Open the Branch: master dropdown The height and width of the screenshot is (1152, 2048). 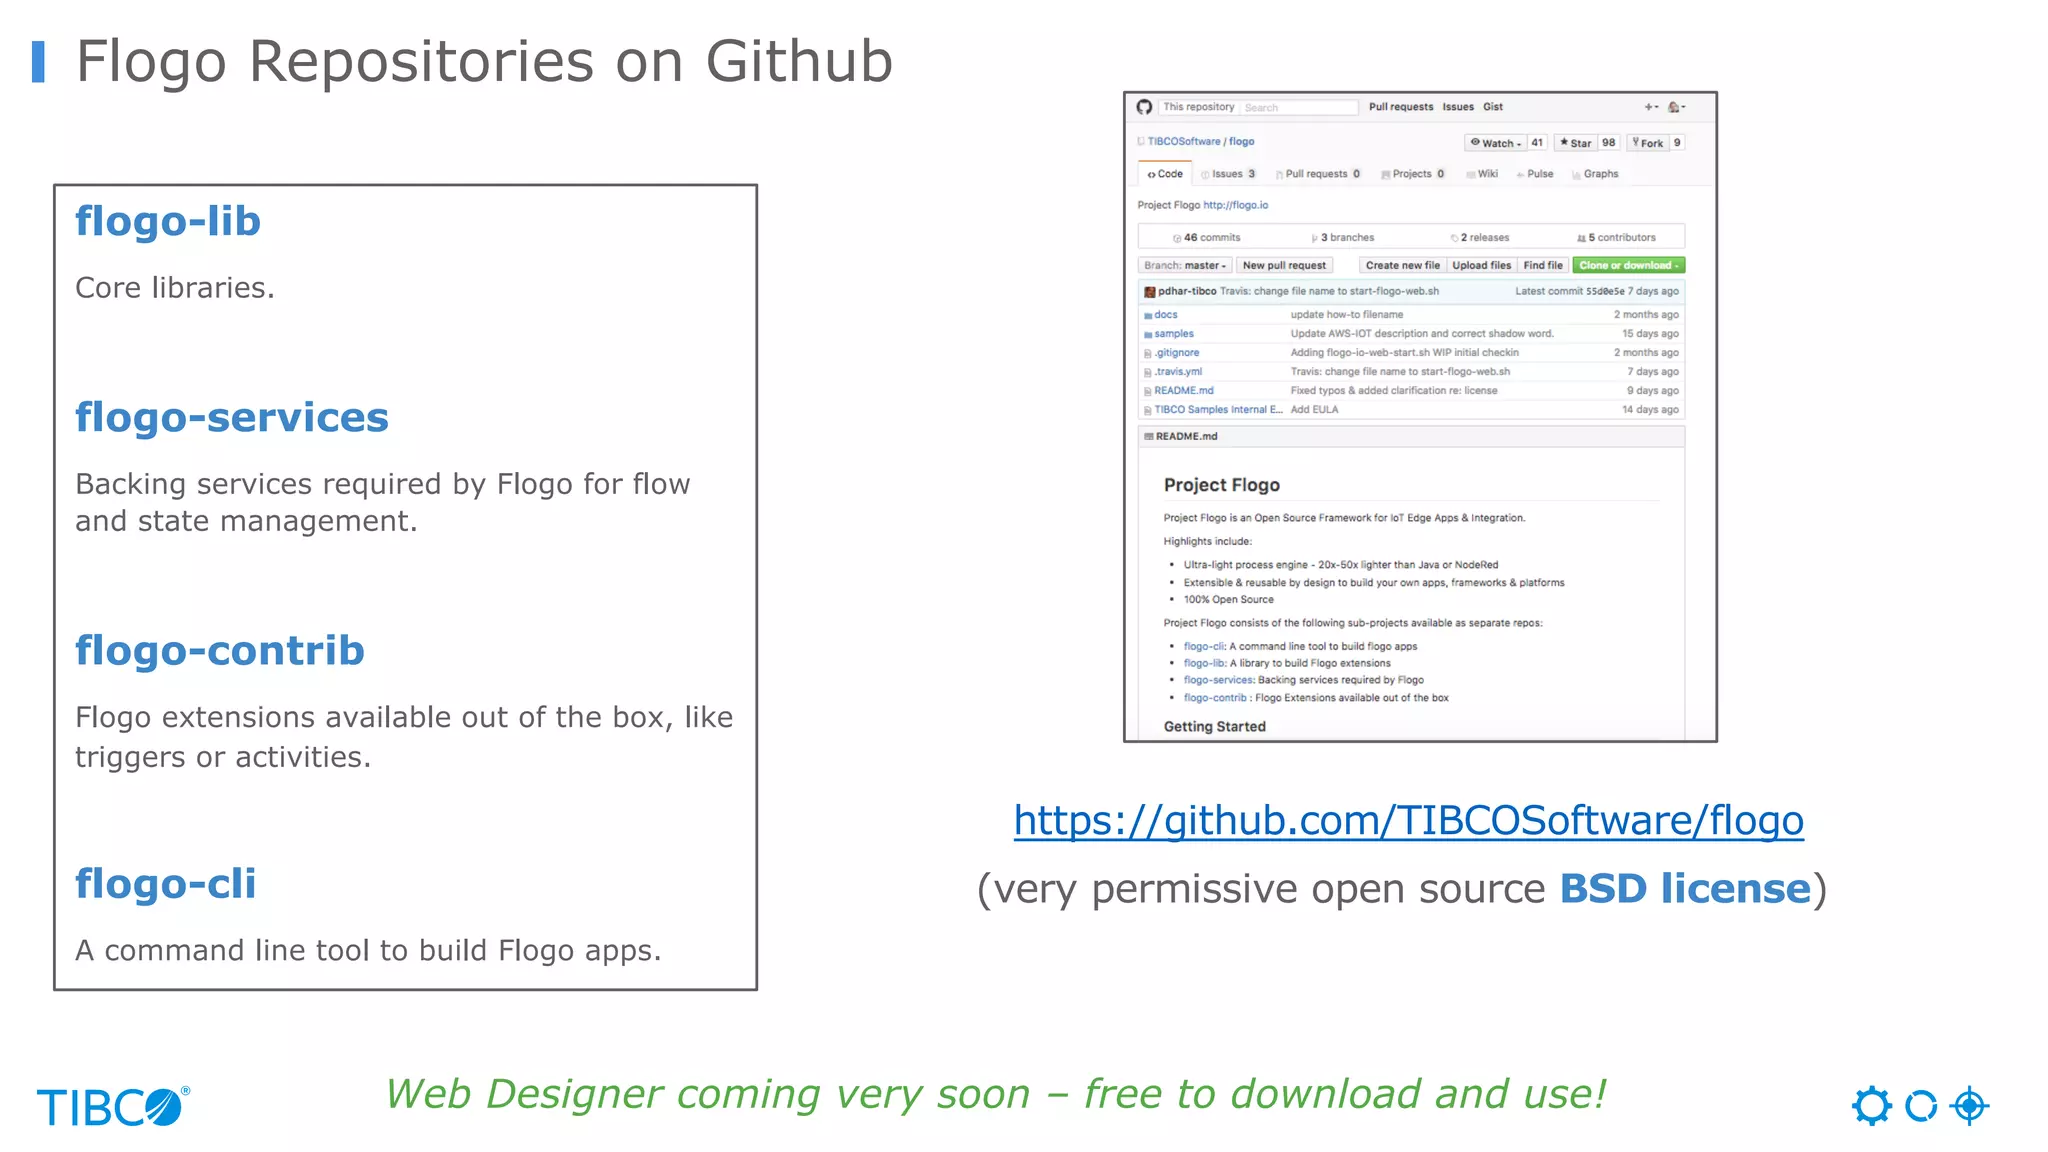point(1184,265)
